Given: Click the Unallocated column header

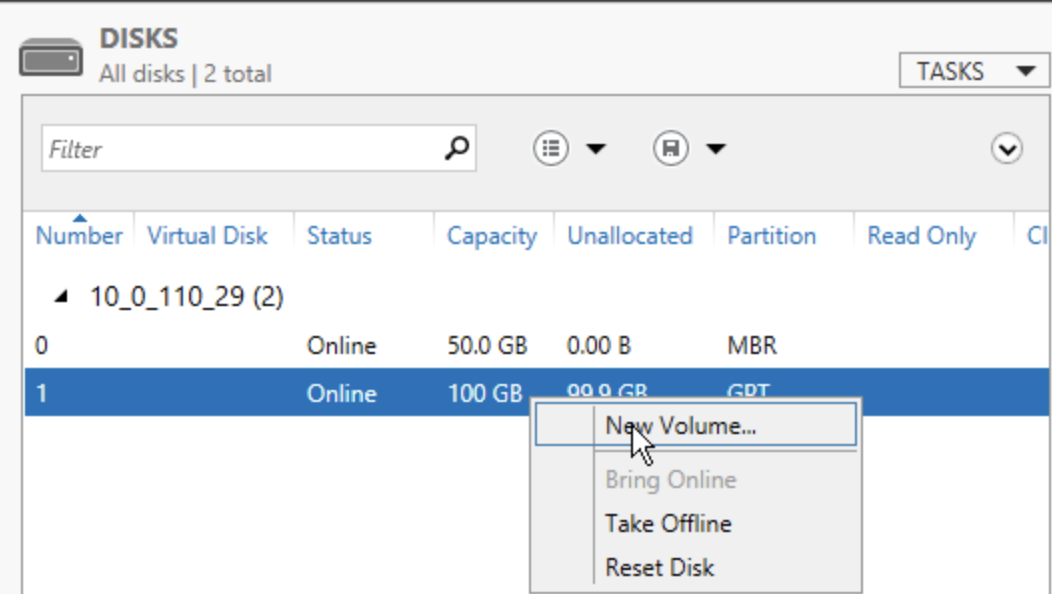Looking at the screenshot, I should click(630, 236).
